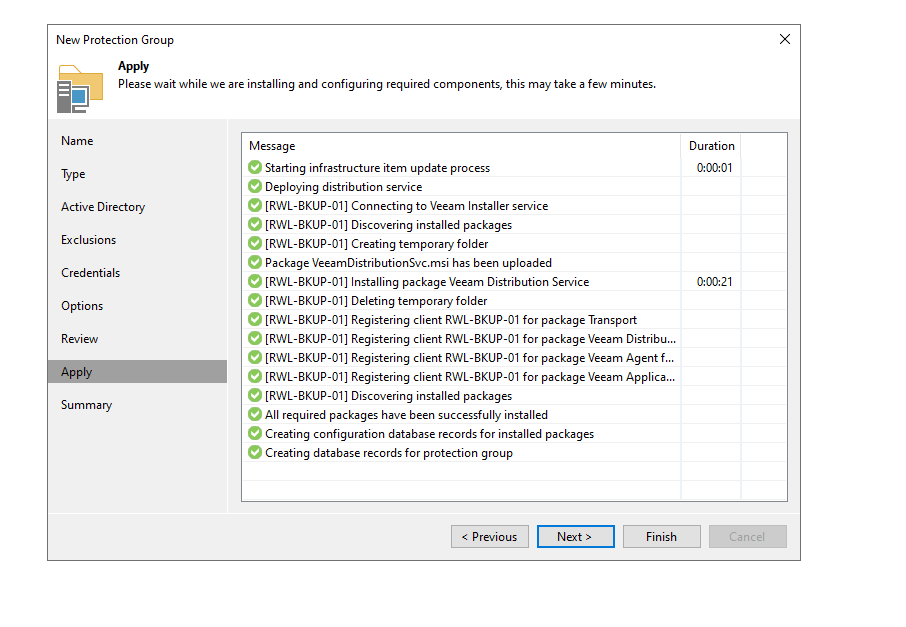
Task: Select 'Starting infrastructure item update process' row text
Action: pyautogui.click(x=377, y=168)
